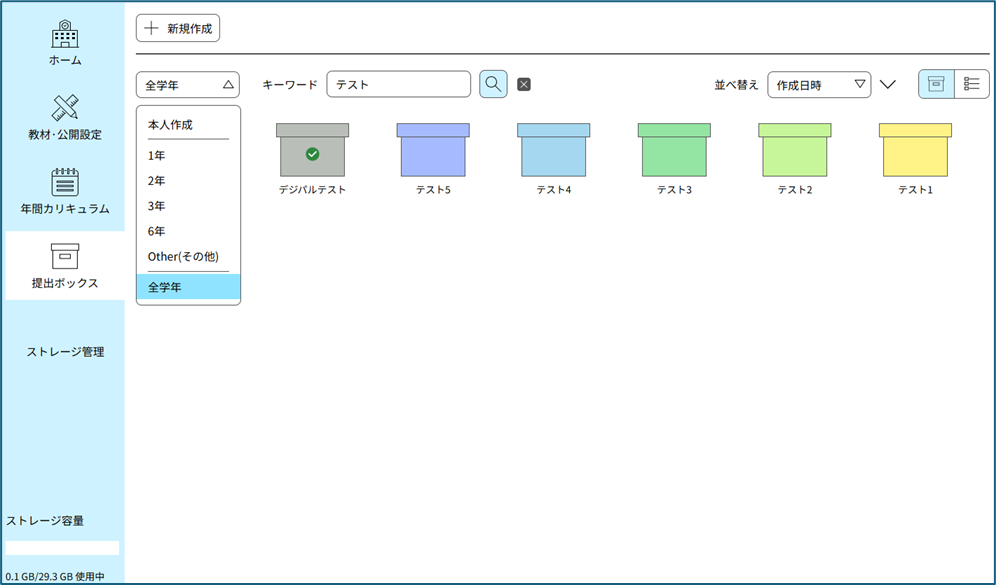Select the 提出ボックス sidebar icon
Viewport: 996px width, 585px height.
[x=65, y=257]
